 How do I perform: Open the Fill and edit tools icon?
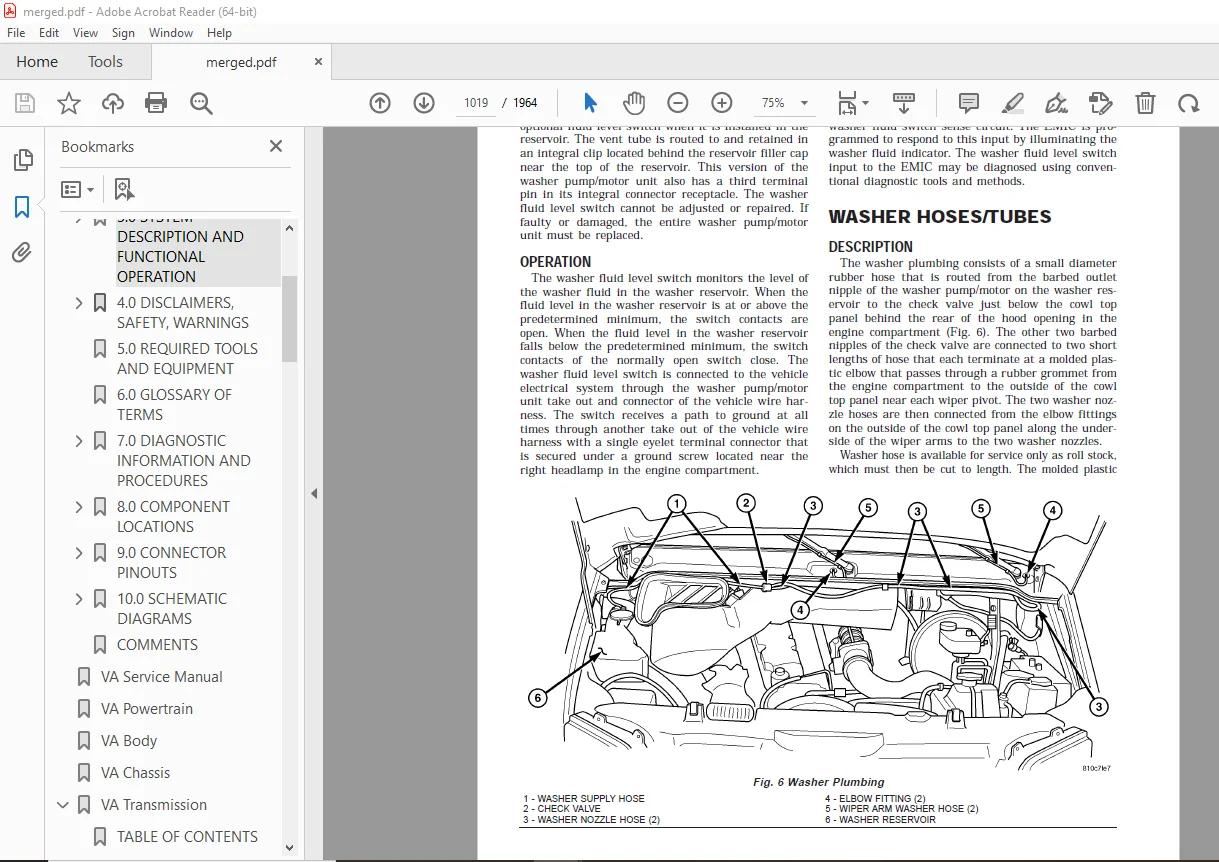[x=1100, y=103]
